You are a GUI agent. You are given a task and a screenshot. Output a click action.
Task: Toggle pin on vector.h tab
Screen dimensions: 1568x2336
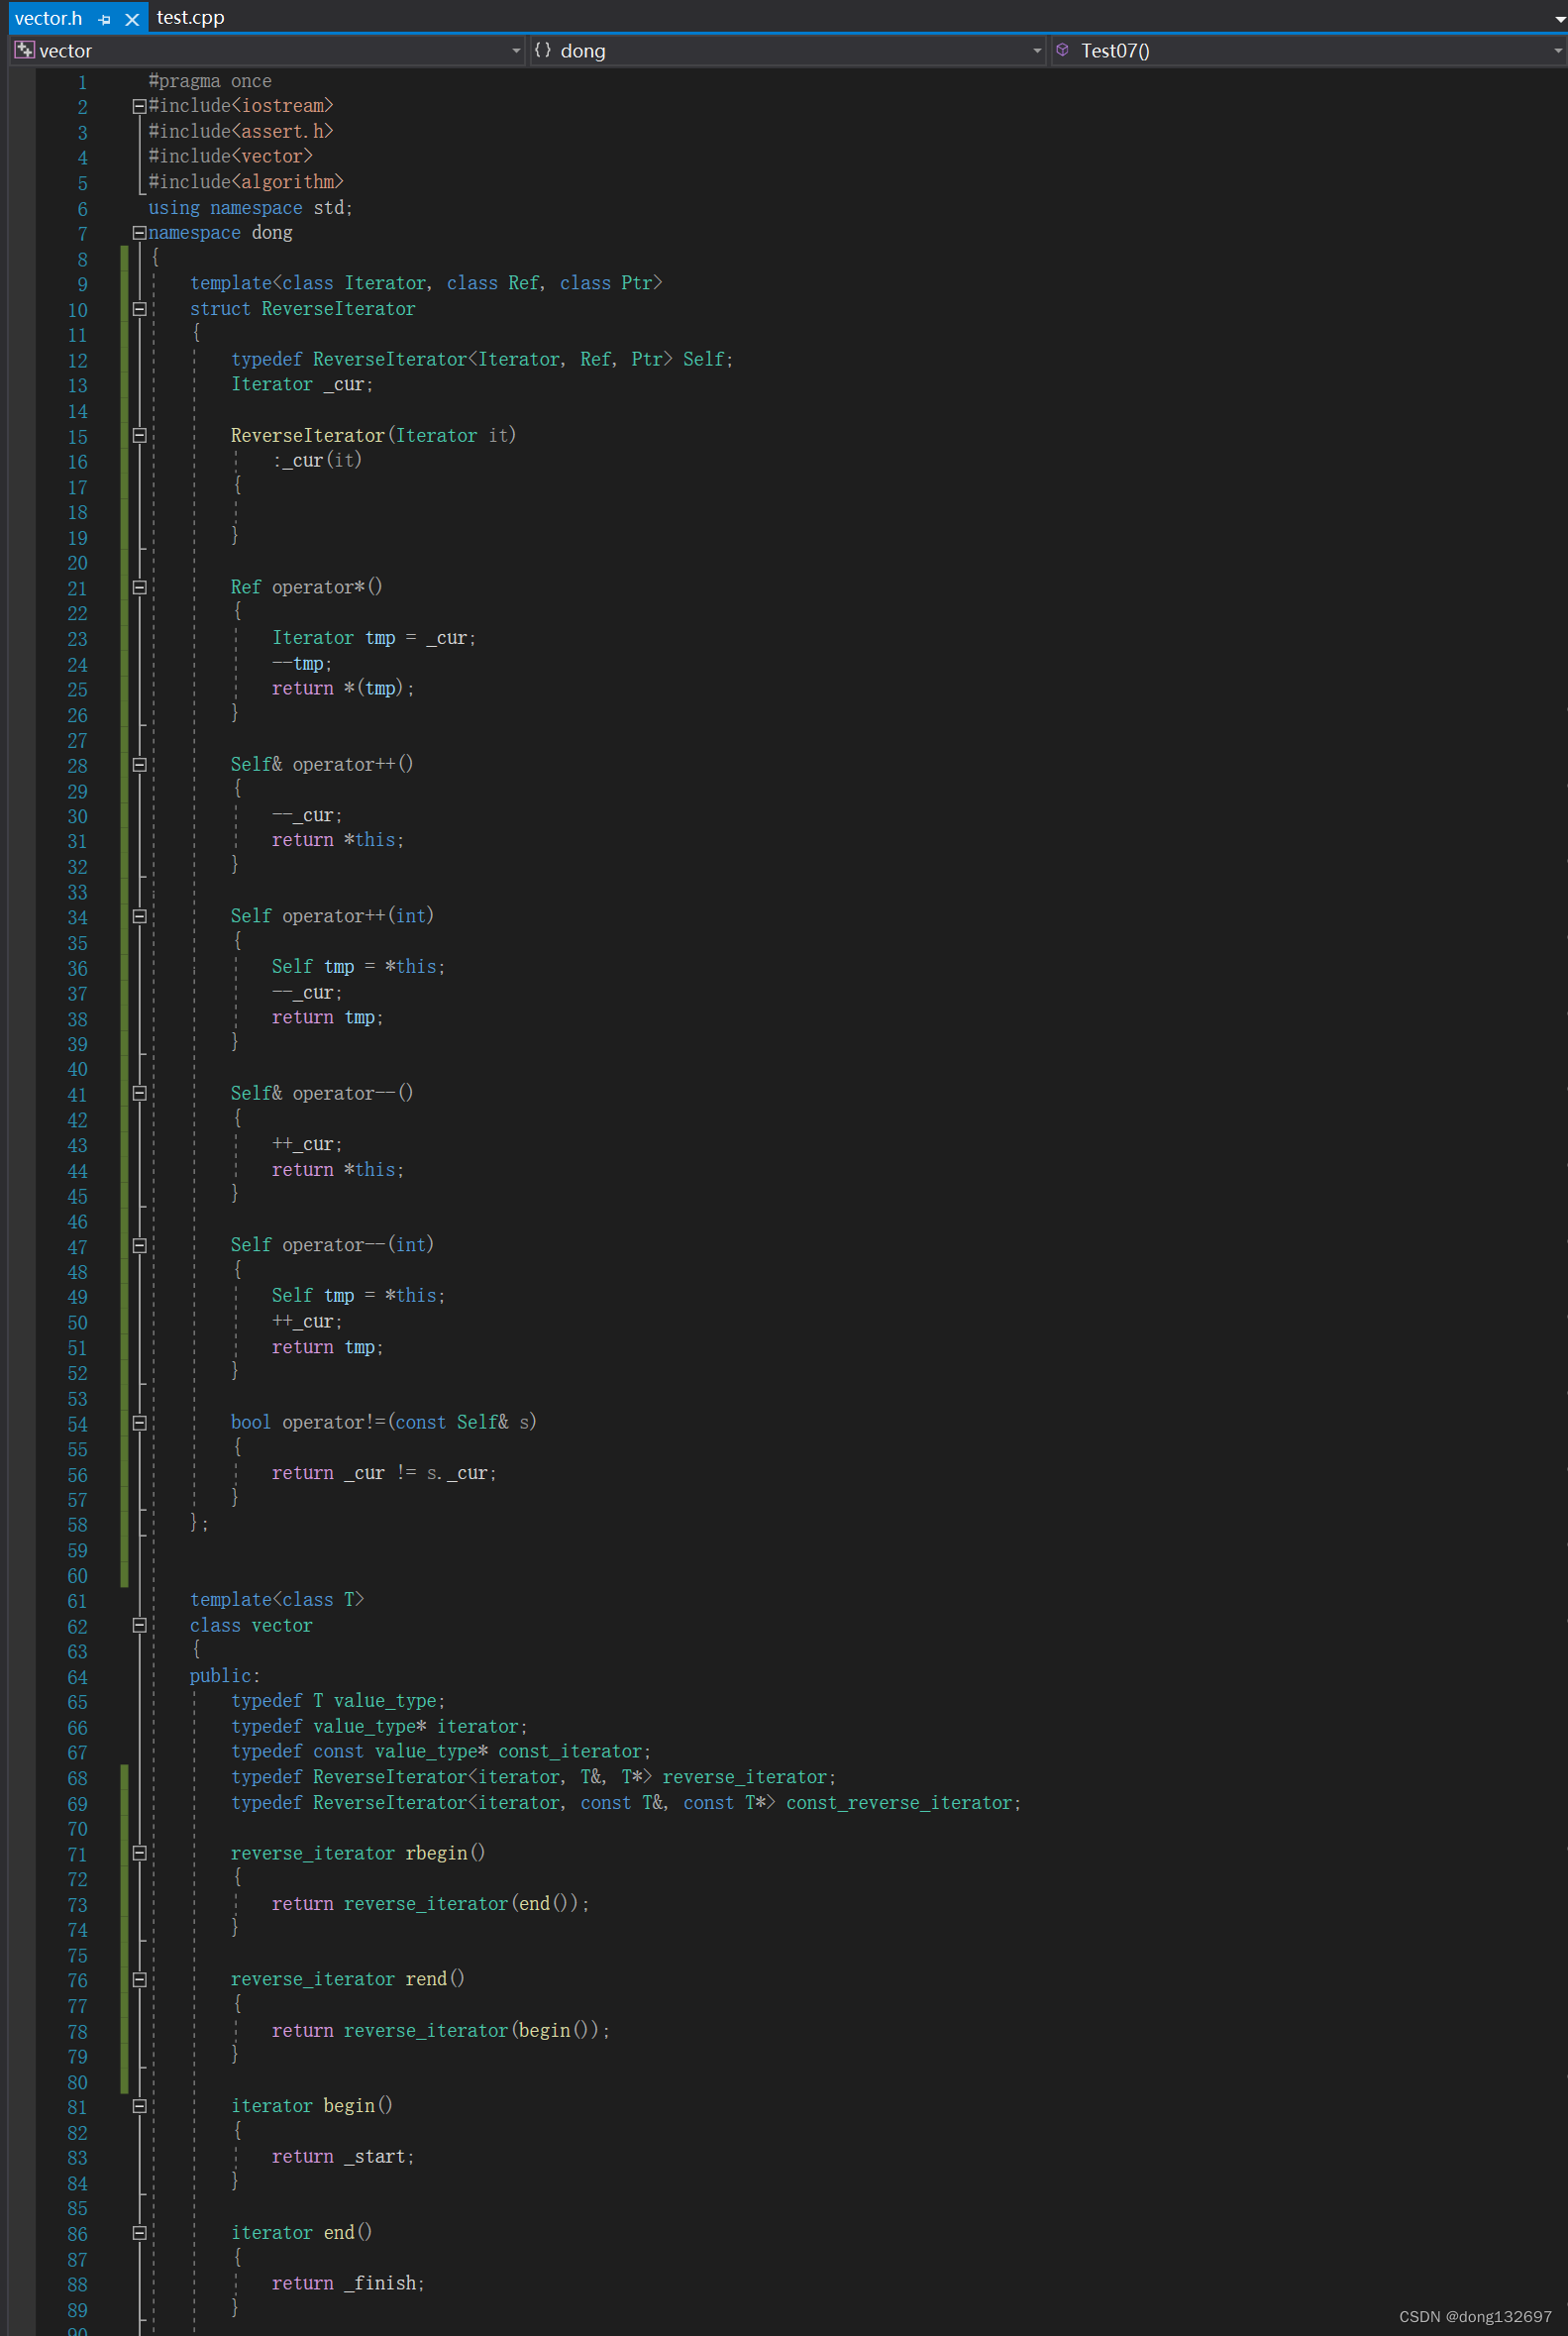(x=105, y=19)
